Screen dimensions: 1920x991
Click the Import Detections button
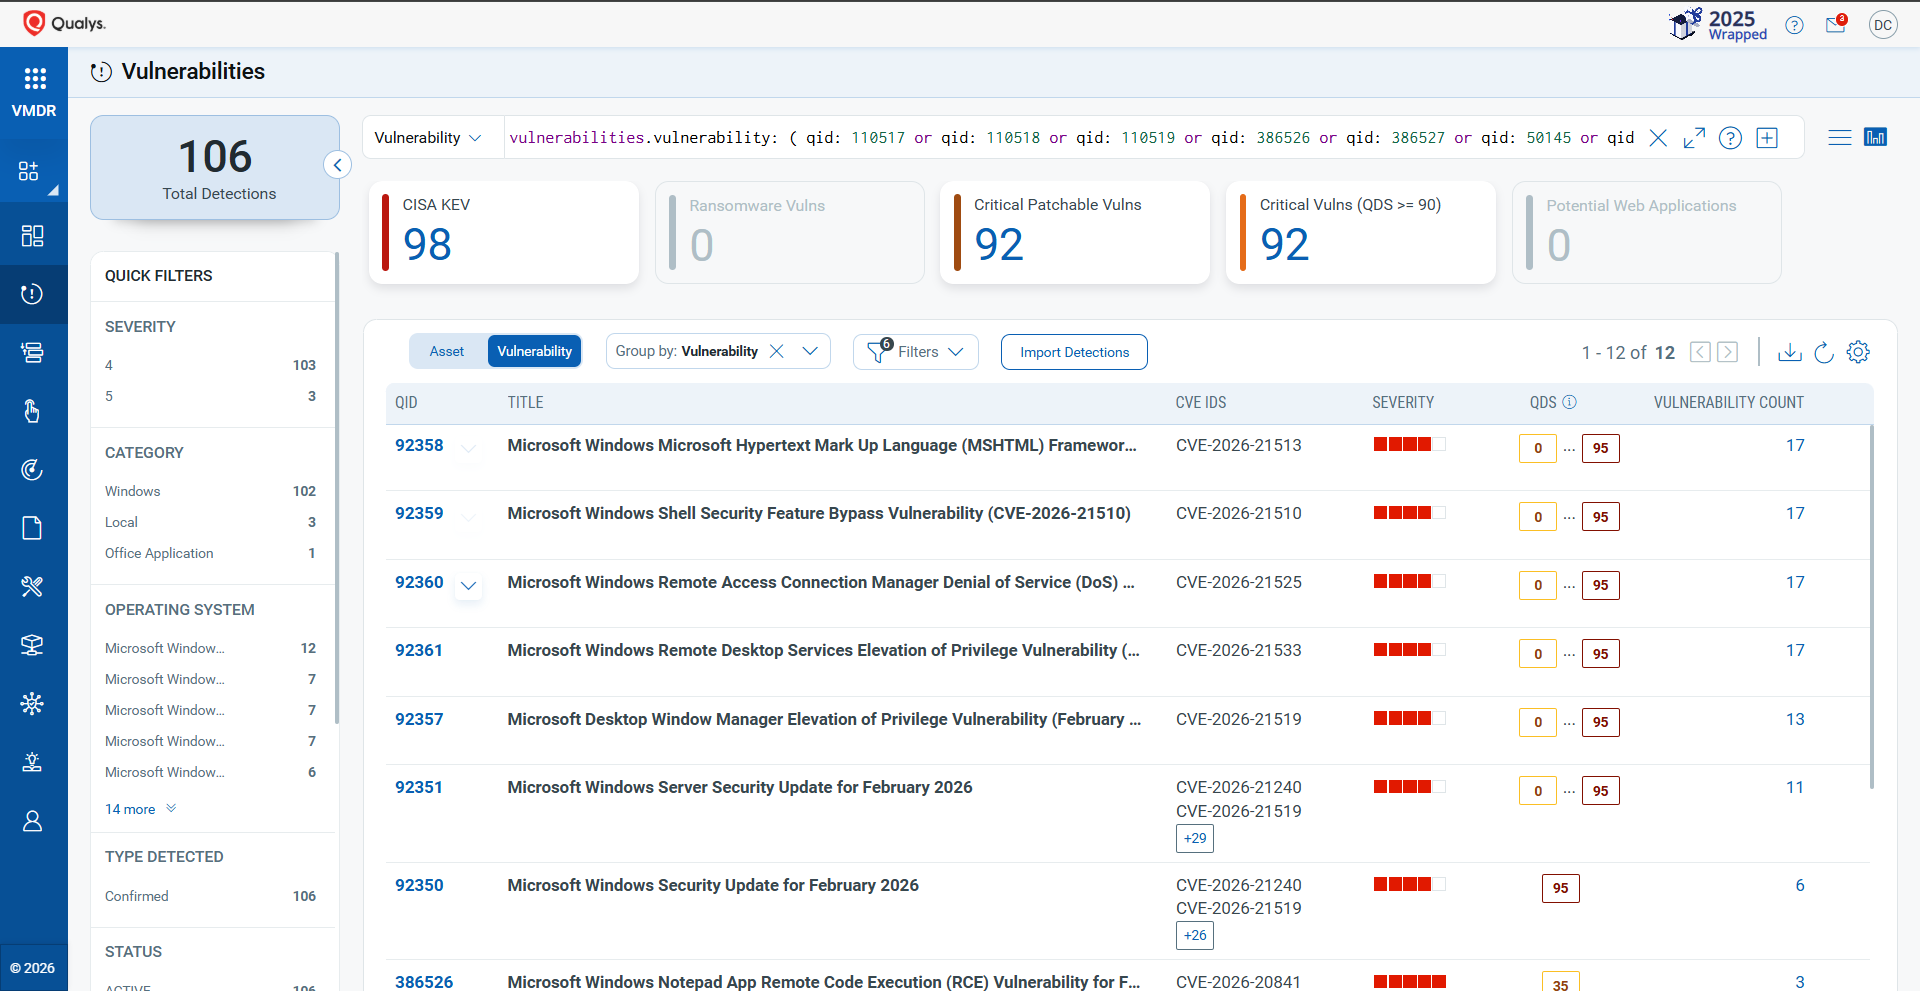pos(1074,352)
